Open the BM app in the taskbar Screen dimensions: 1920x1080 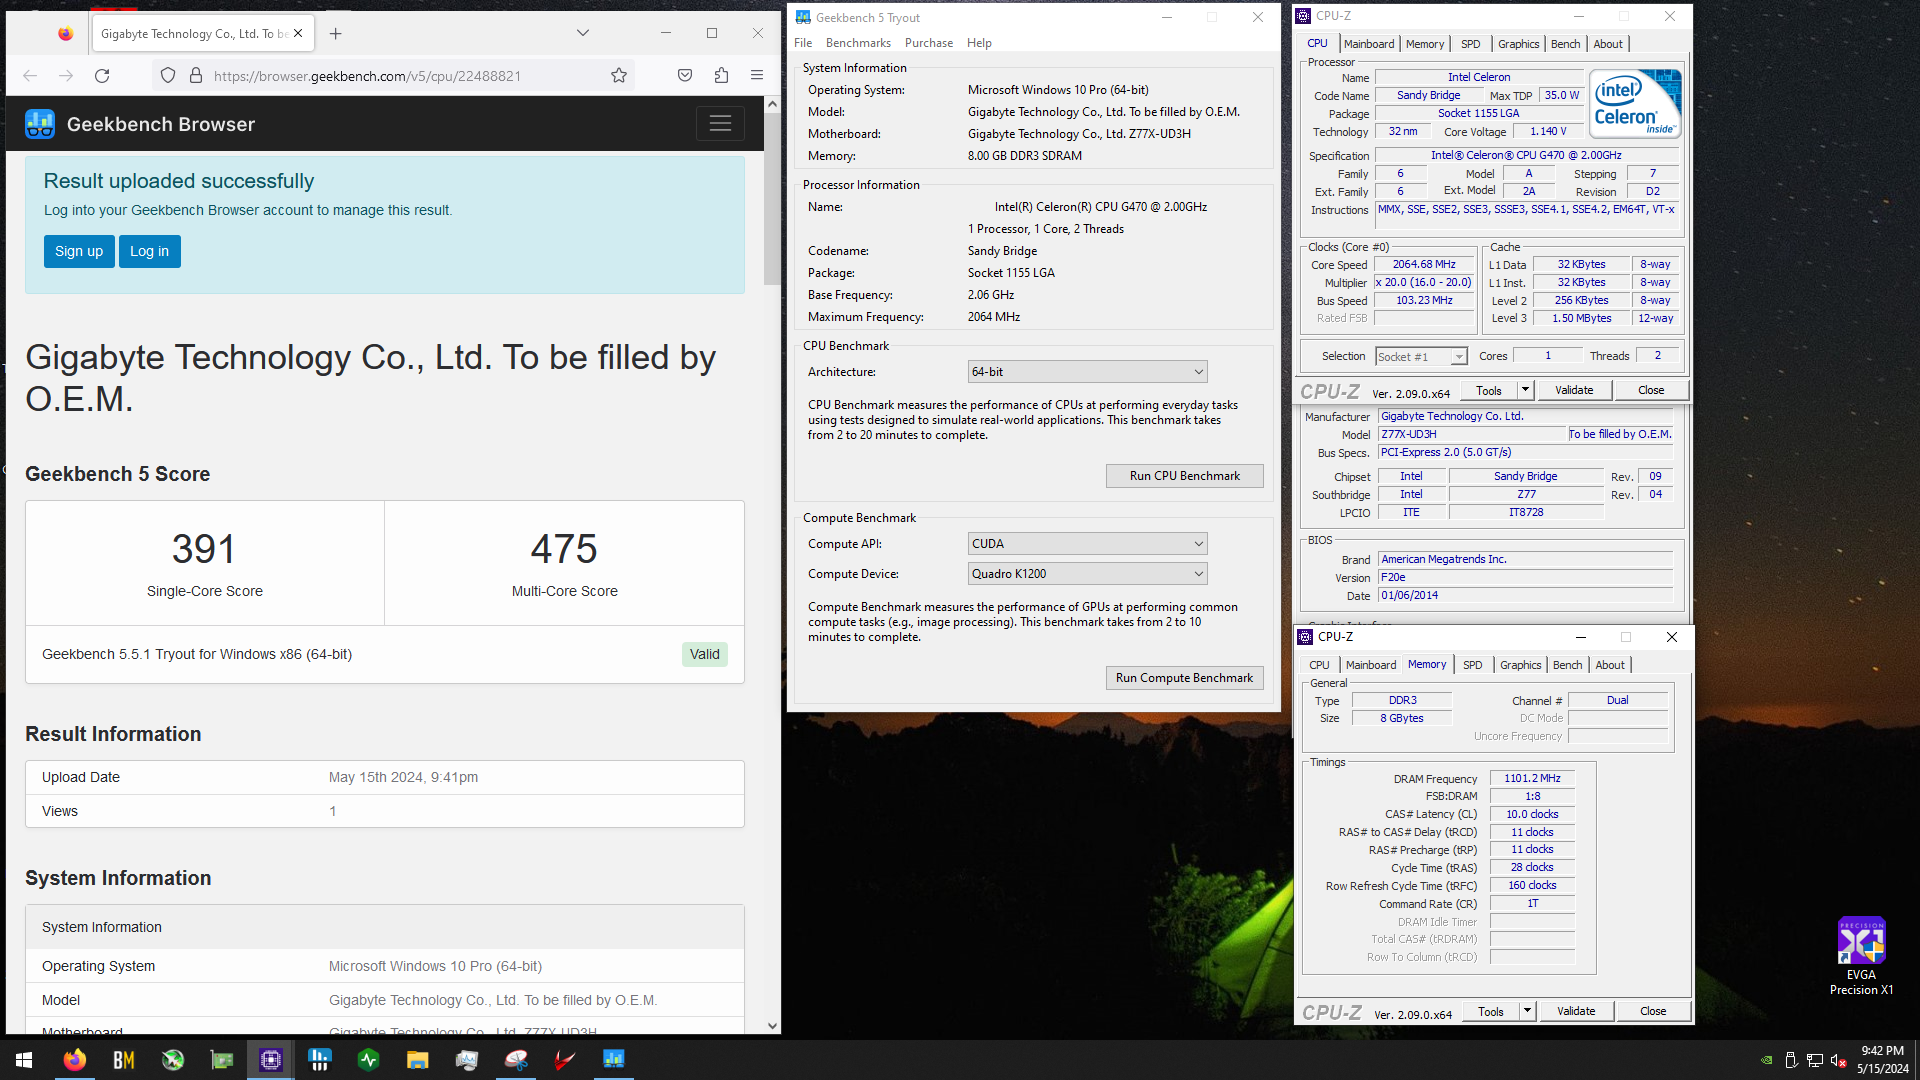(x=124, y=1060)
